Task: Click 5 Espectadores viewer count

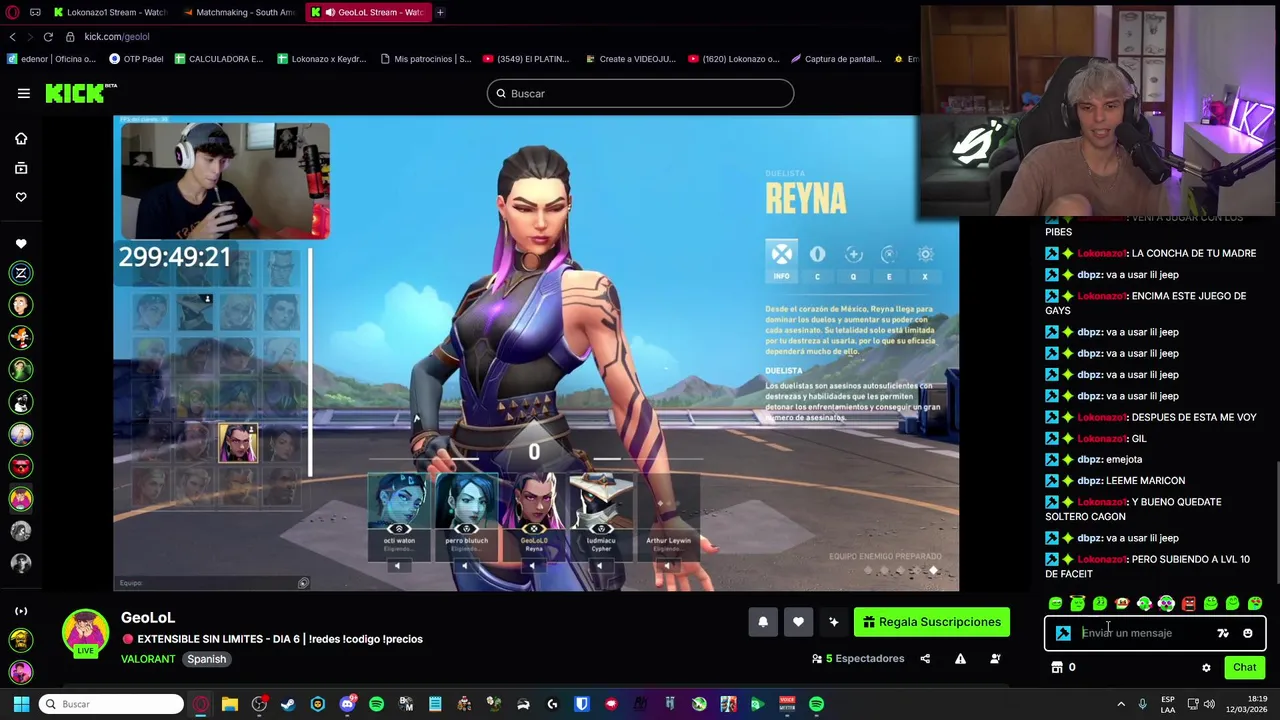Action: [x=858, y=659]
